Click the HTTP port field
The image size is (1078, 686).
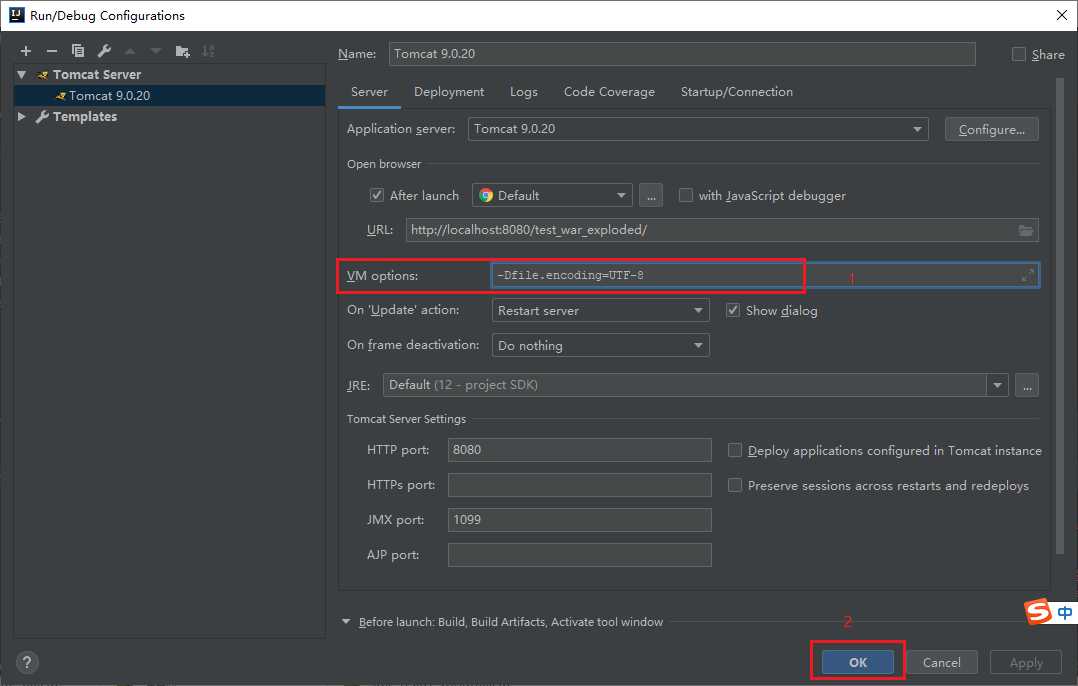click(580, 450)
